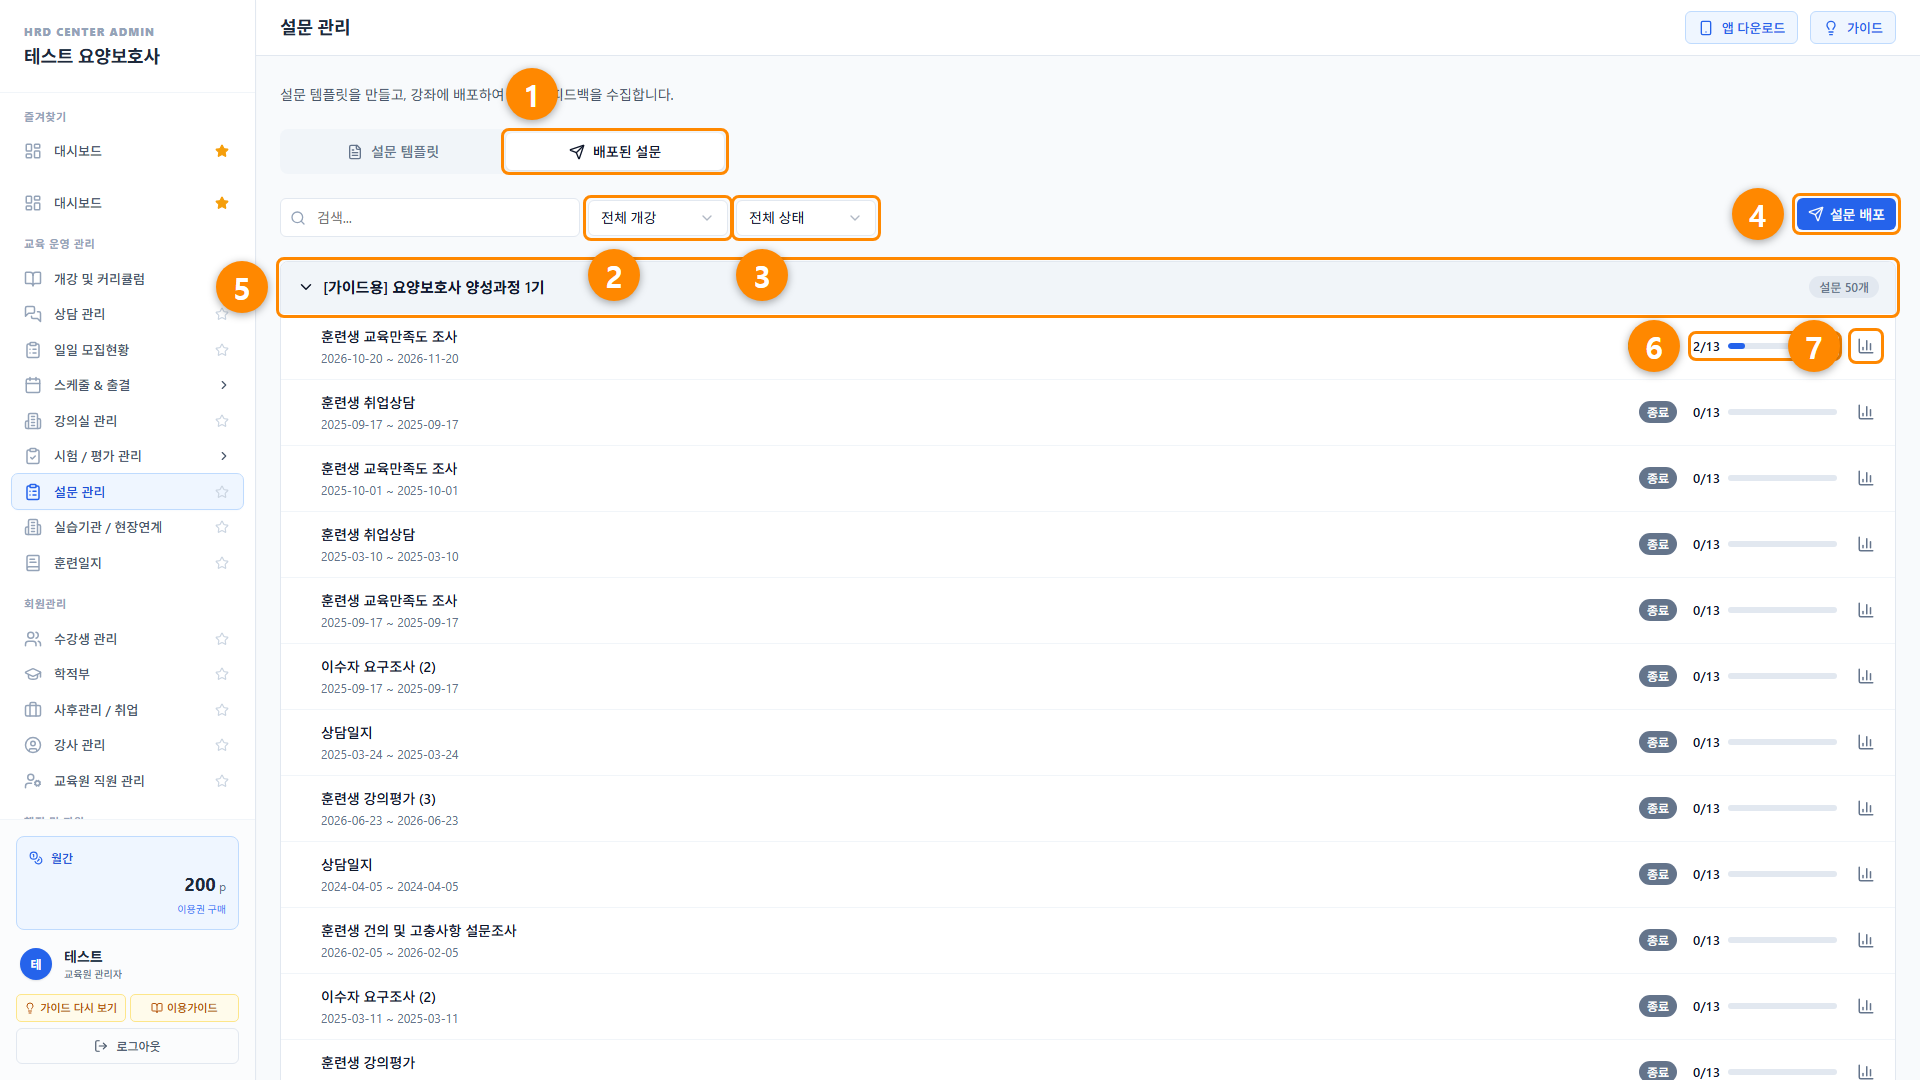This screenshot has width=1920, height=1080.
Task: Open the 전체 개강 dropdown
Action: [x=657, y=218]
